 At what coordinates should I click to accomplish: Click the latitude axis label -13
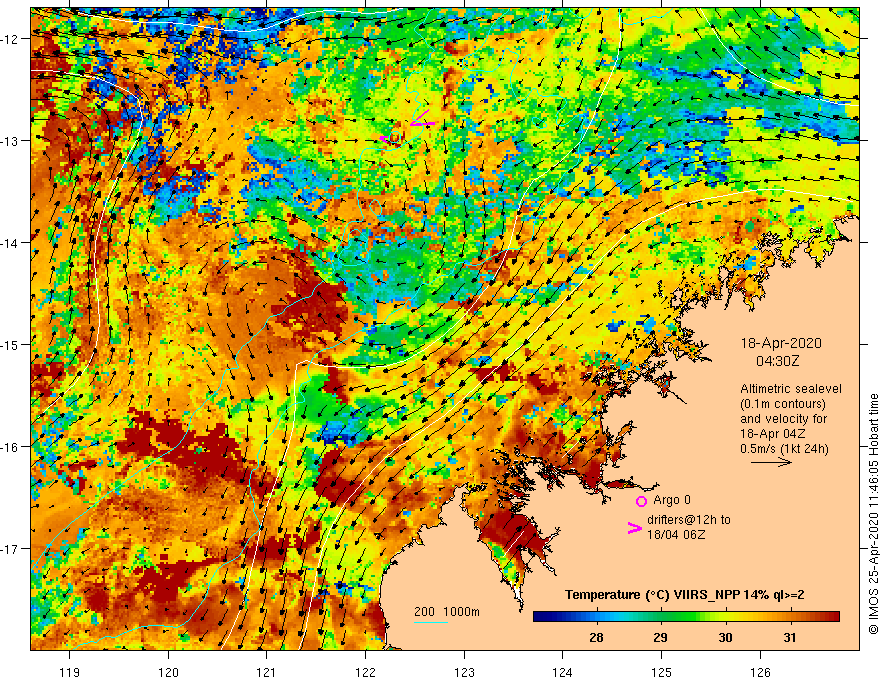11,141
